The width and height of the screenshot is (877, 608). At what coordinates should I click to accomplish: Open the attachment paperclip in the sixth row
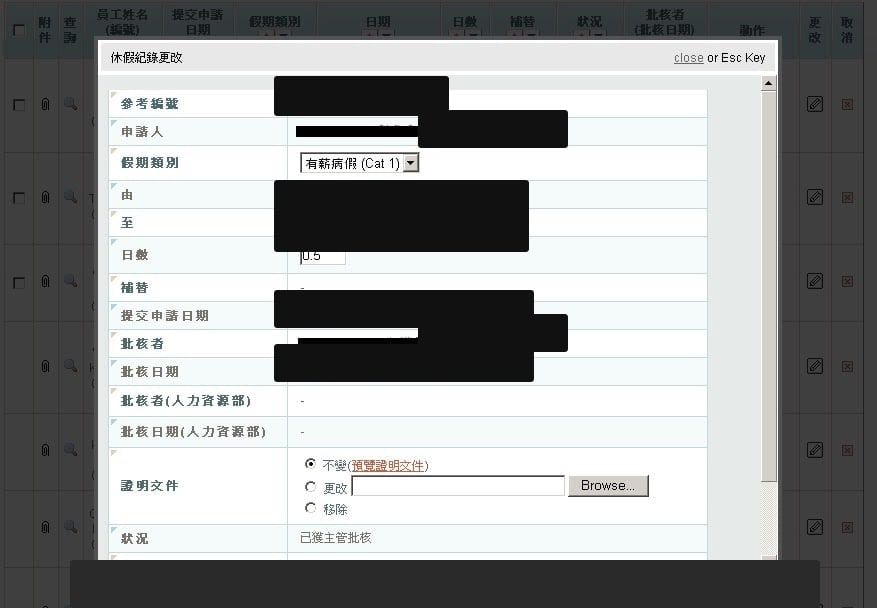45,527
